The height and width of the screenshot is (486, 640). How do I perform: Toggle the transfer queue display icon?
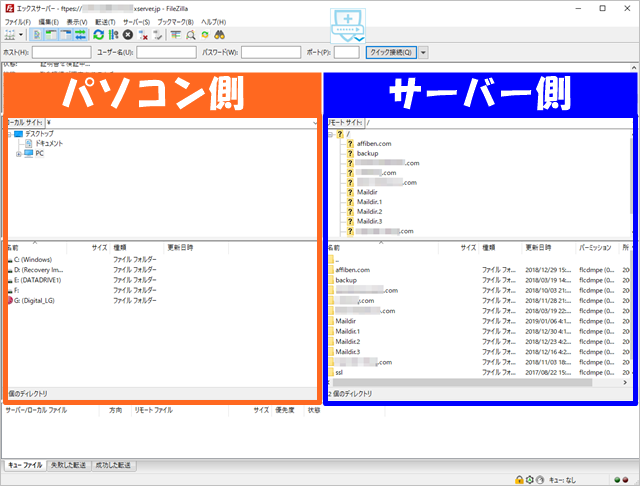pos(79,34)
